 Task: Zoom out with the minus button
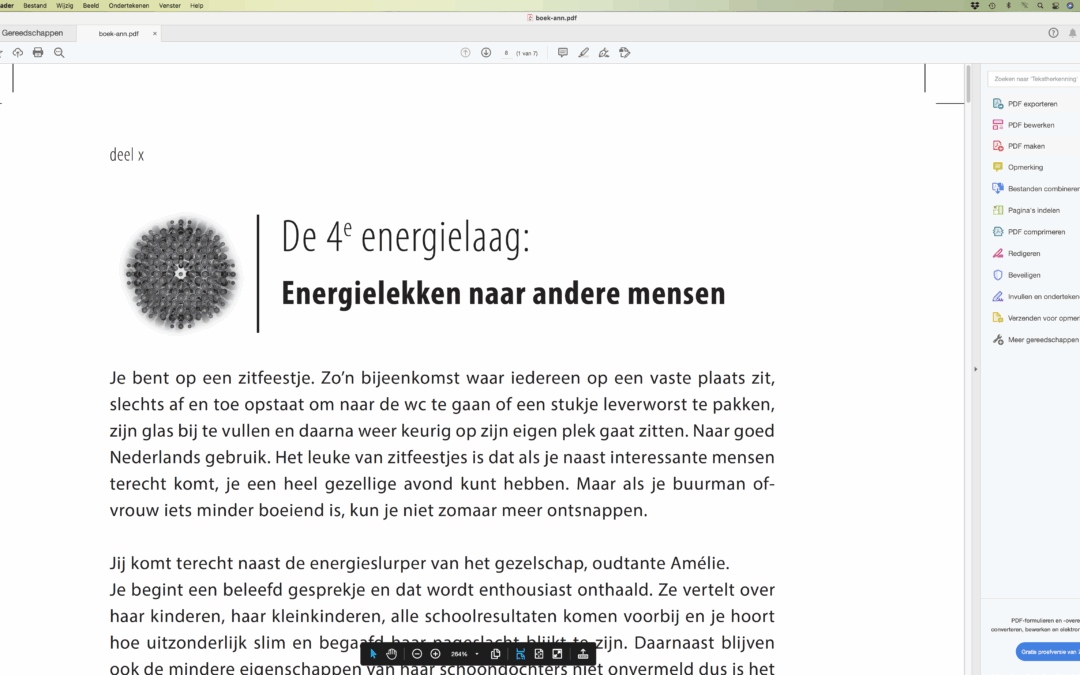coord(417,654)
